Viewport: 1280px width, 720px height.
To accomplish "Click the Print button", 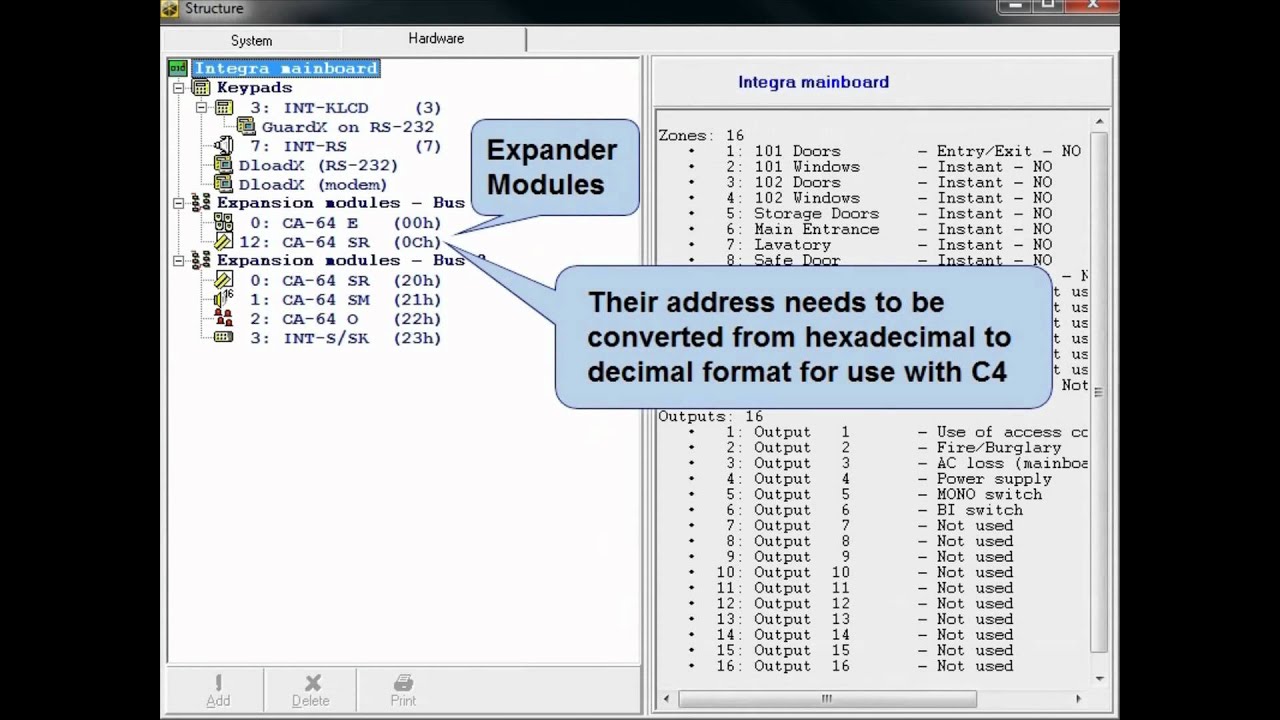I will click(x=403, y=691).
